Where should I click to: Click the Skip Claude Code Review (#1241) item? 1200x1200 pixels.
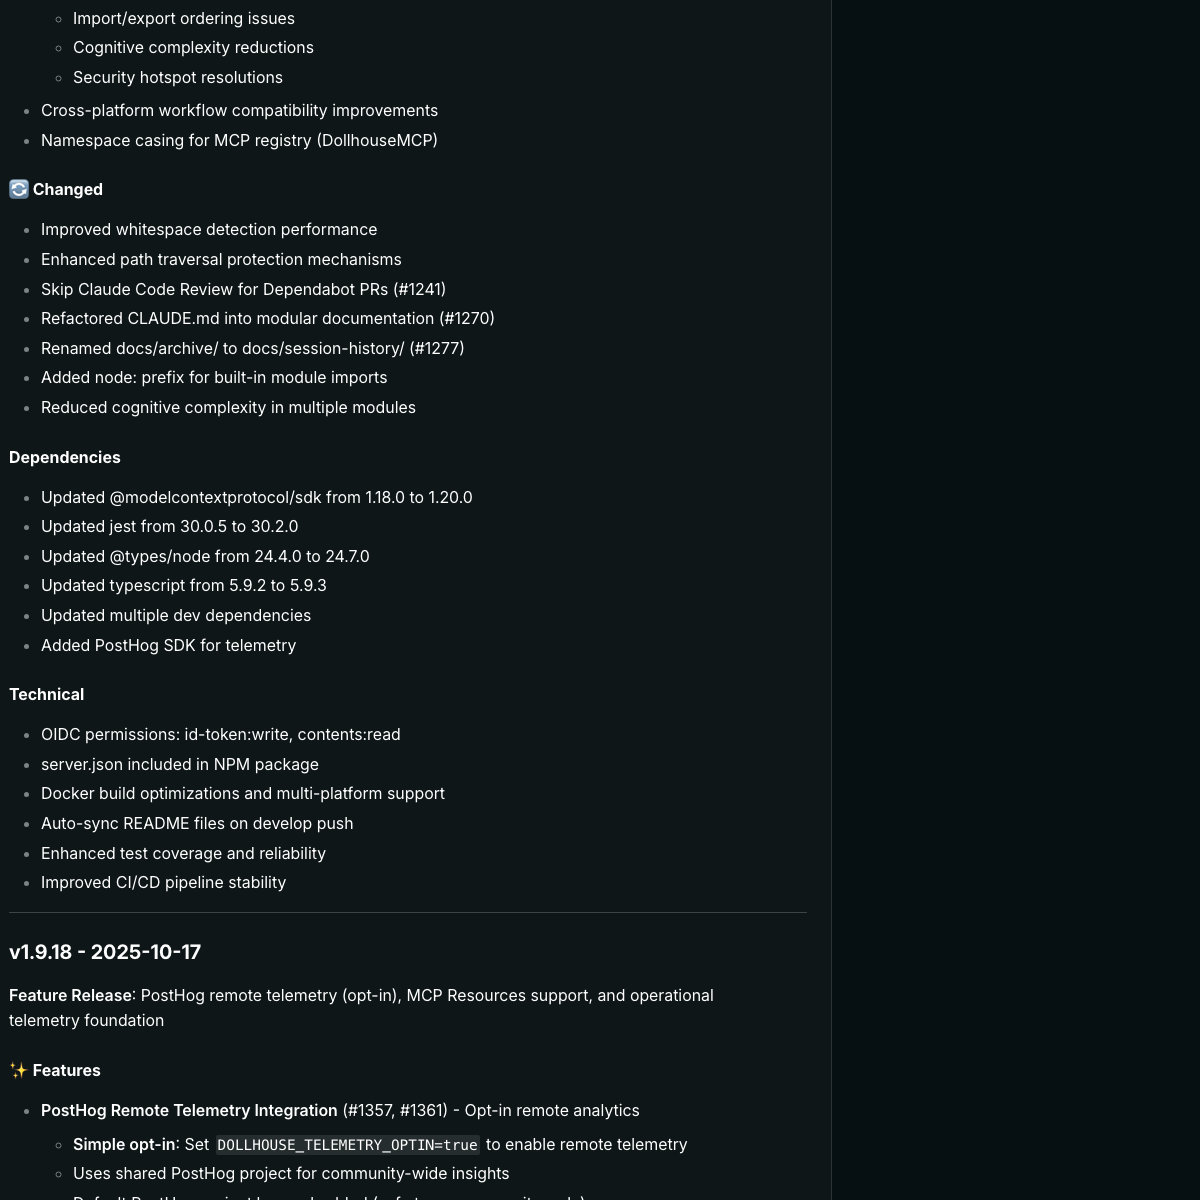[243, 289]
